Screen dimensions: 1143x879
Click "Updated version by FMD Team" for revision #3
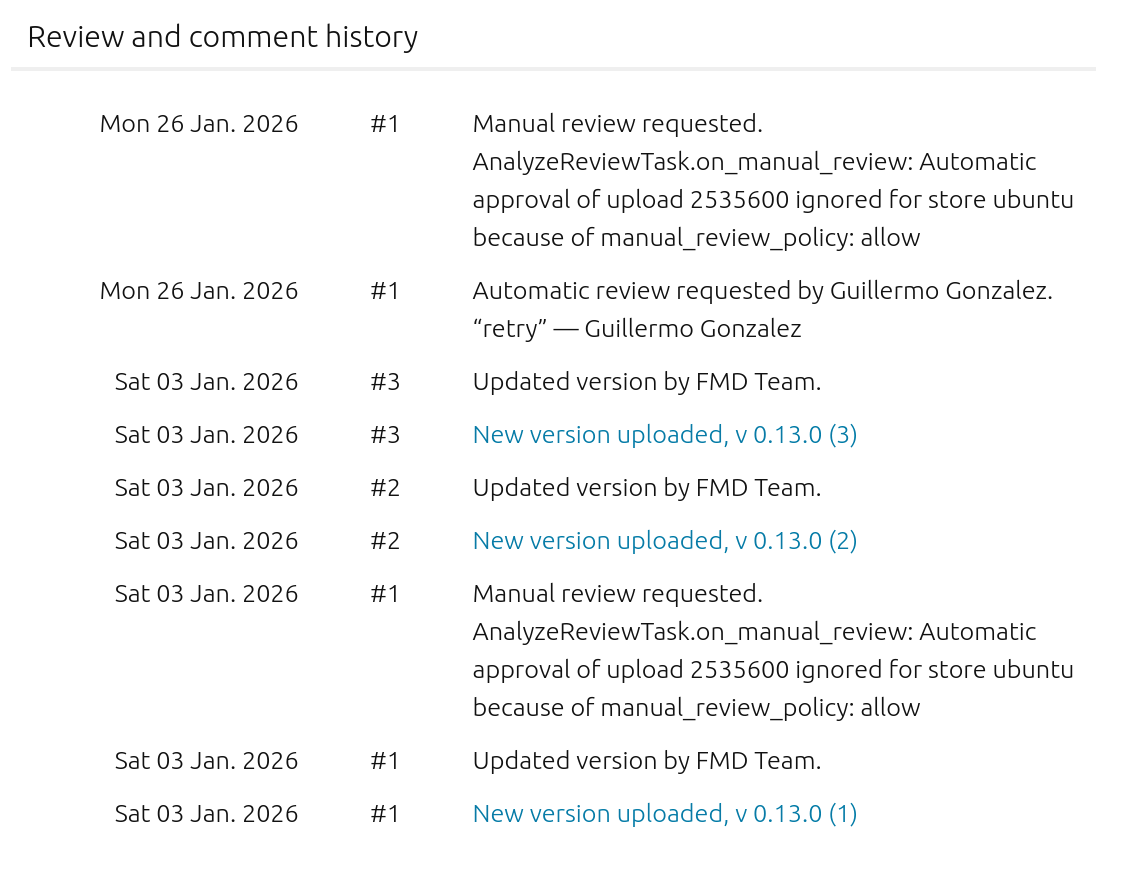point(646,382)
